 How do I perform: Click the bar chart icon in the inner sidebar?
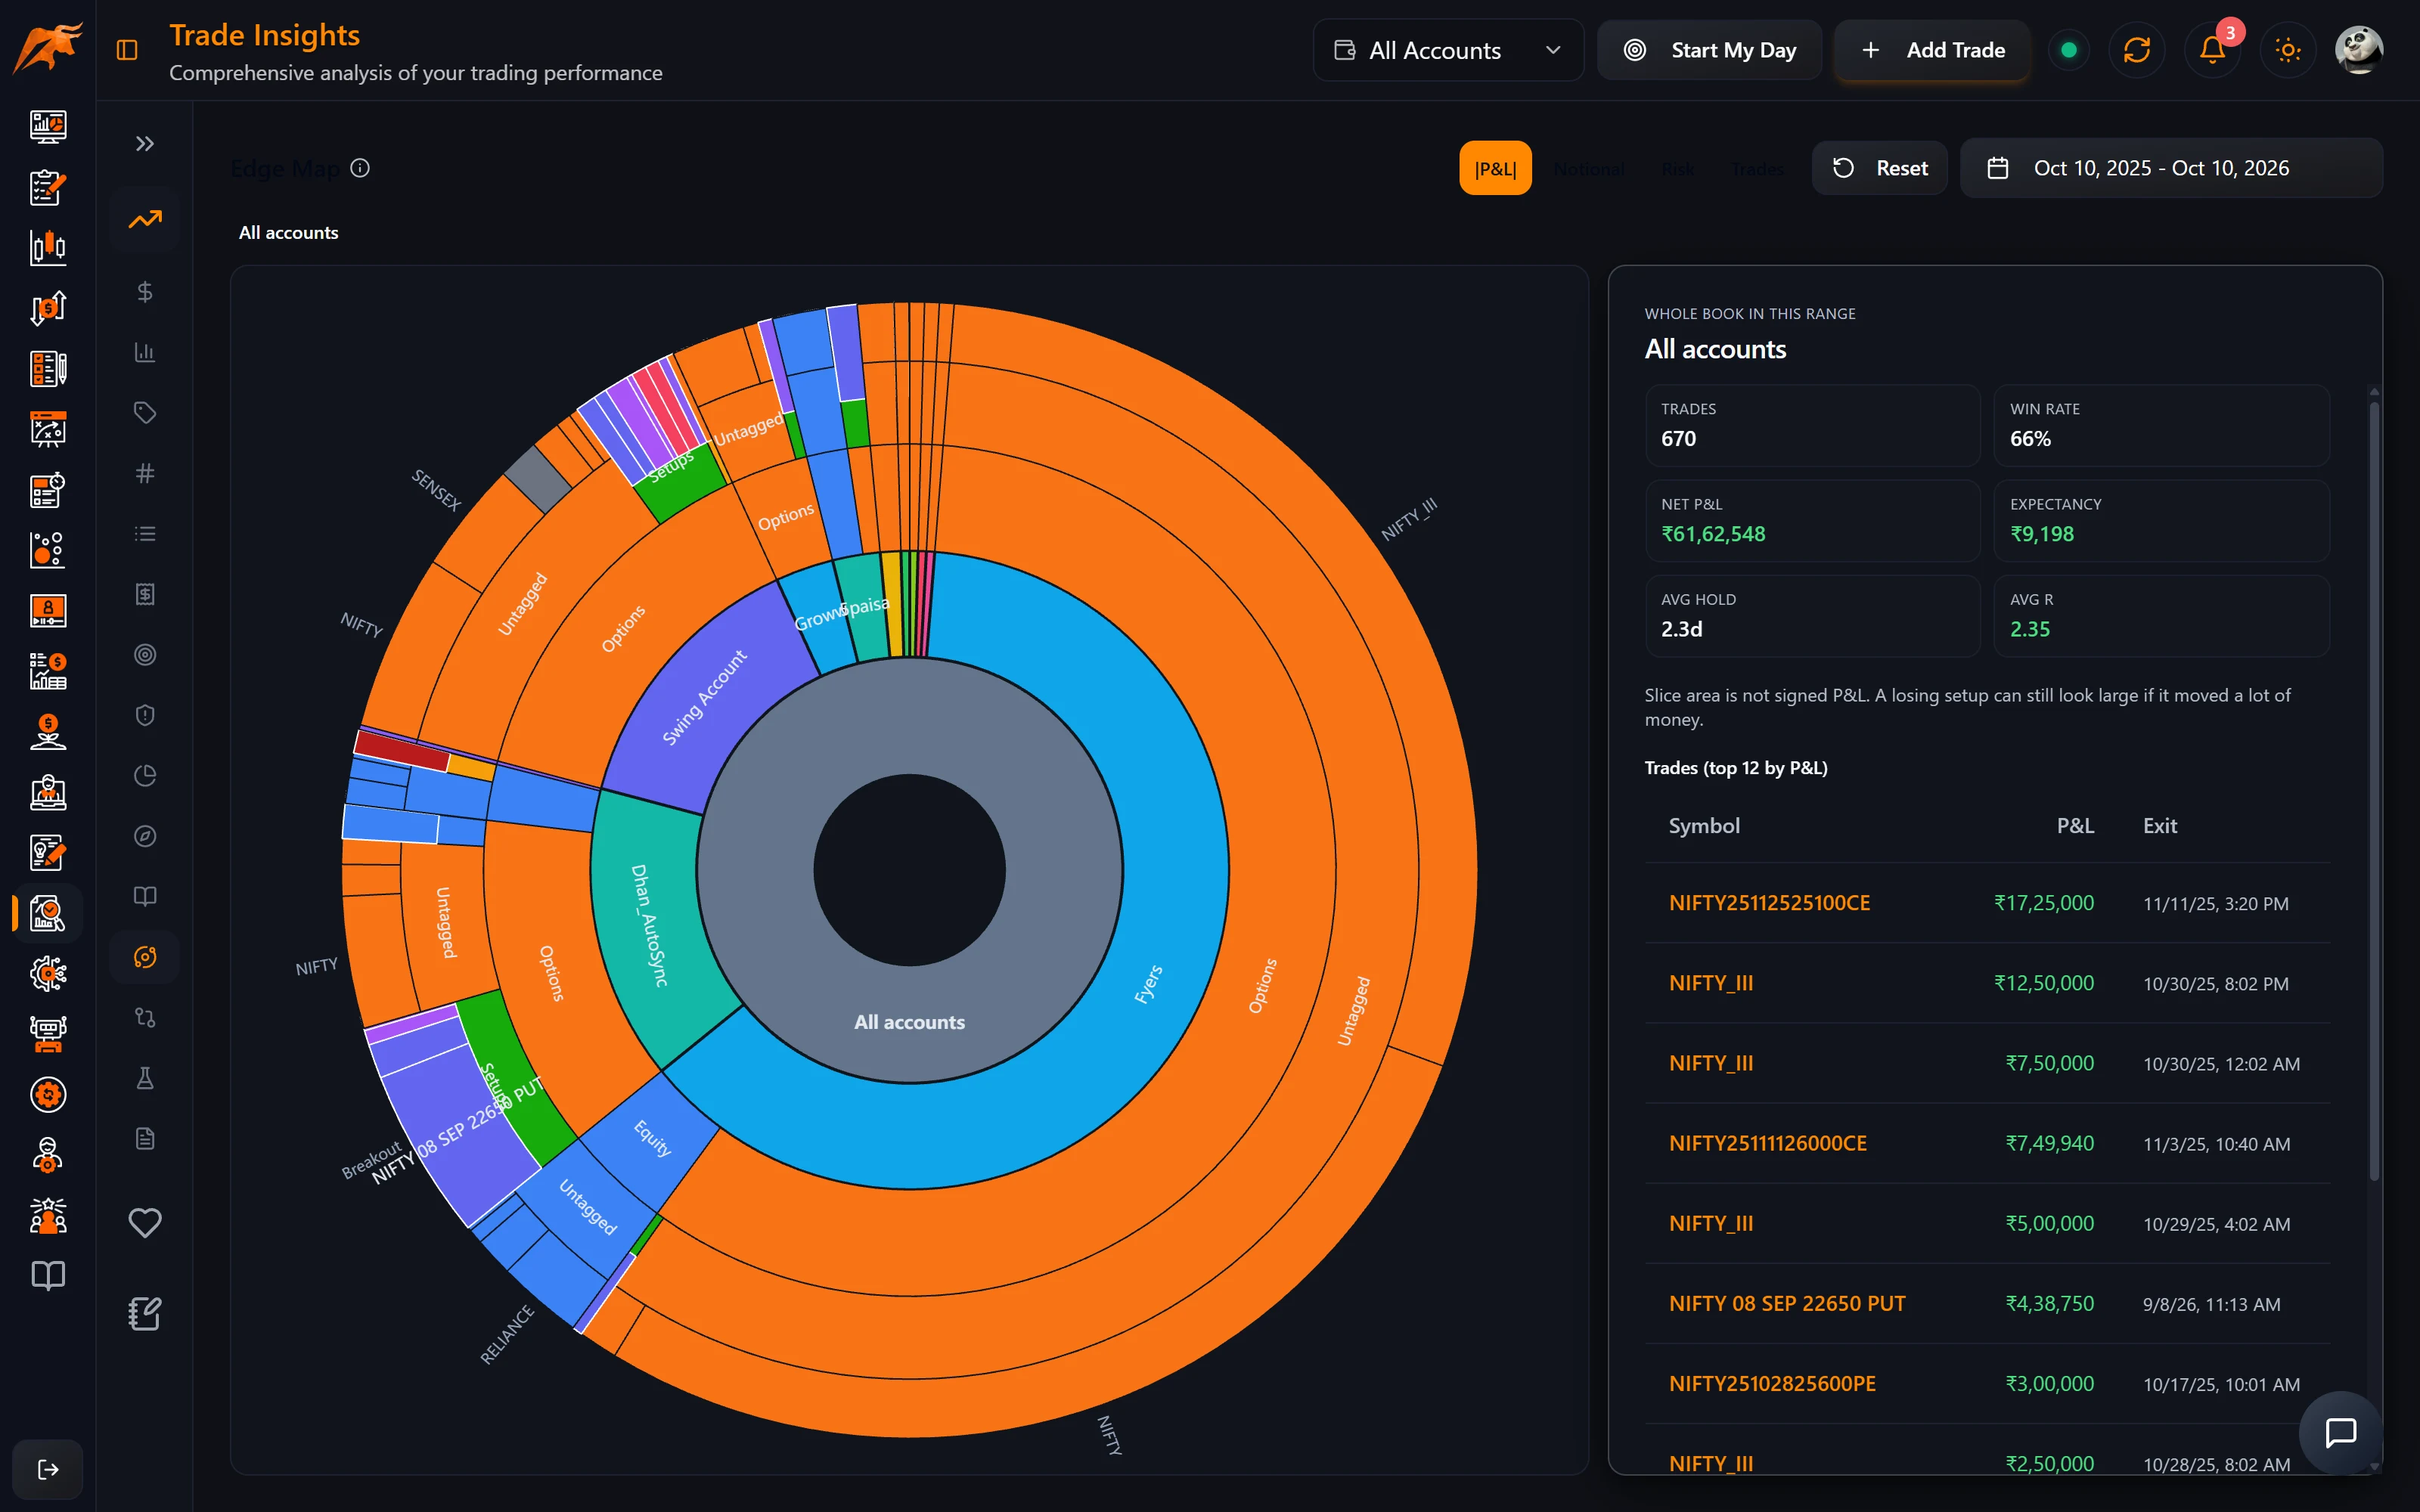(145, 352)
